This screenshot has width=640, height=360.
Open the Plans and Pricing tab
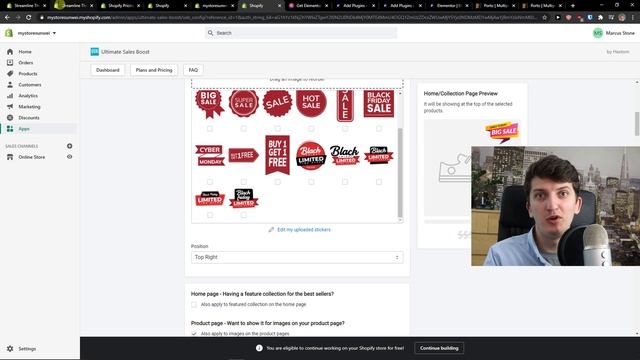pos(154,70)
